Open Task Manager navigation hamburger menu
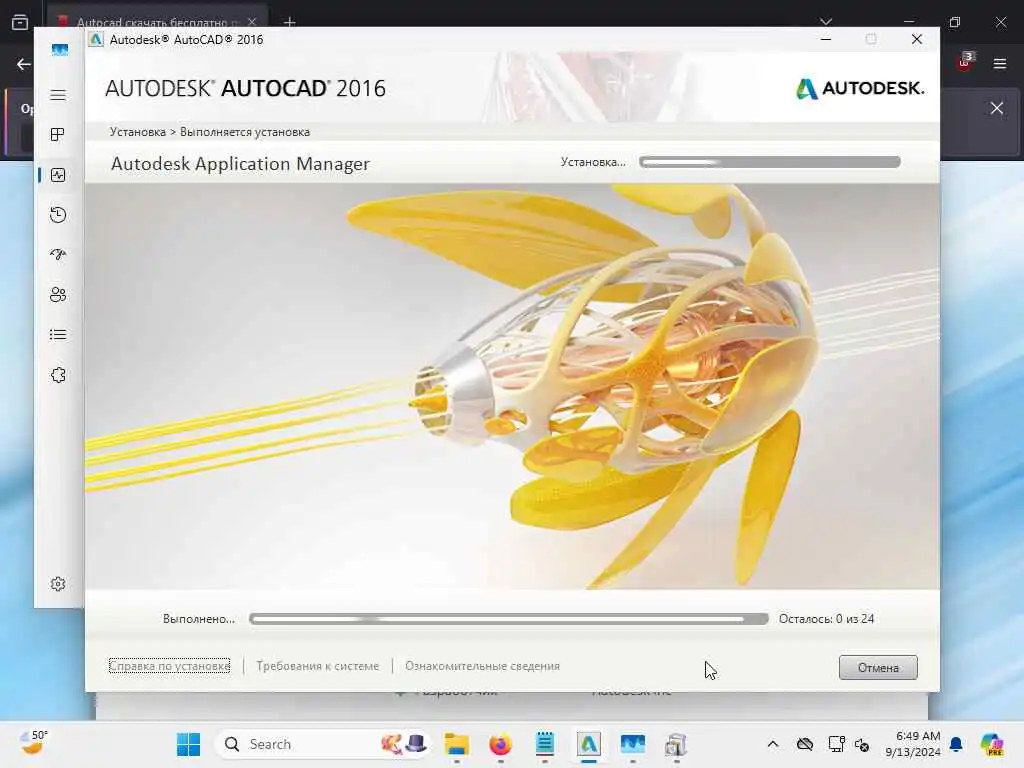Viewport: 1024px width, 768px height. tap(58, 95)
